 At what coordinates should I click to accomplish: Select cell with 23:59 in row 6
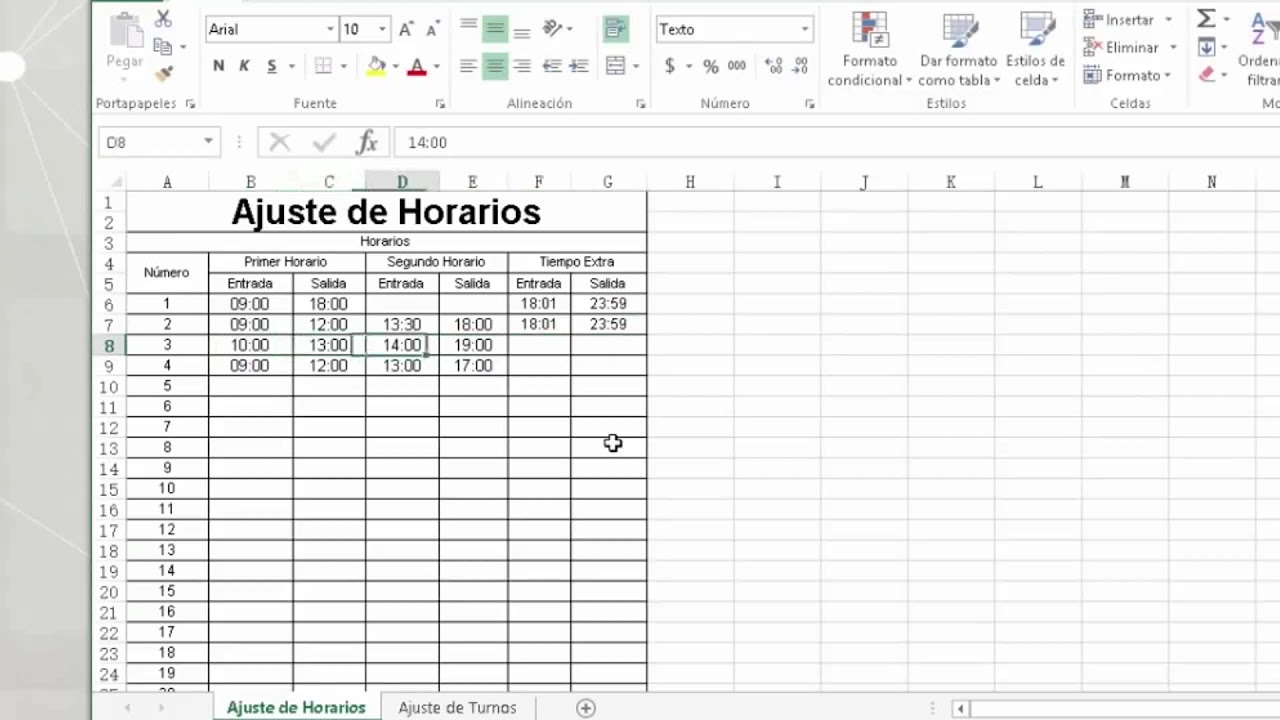[608, 304]
